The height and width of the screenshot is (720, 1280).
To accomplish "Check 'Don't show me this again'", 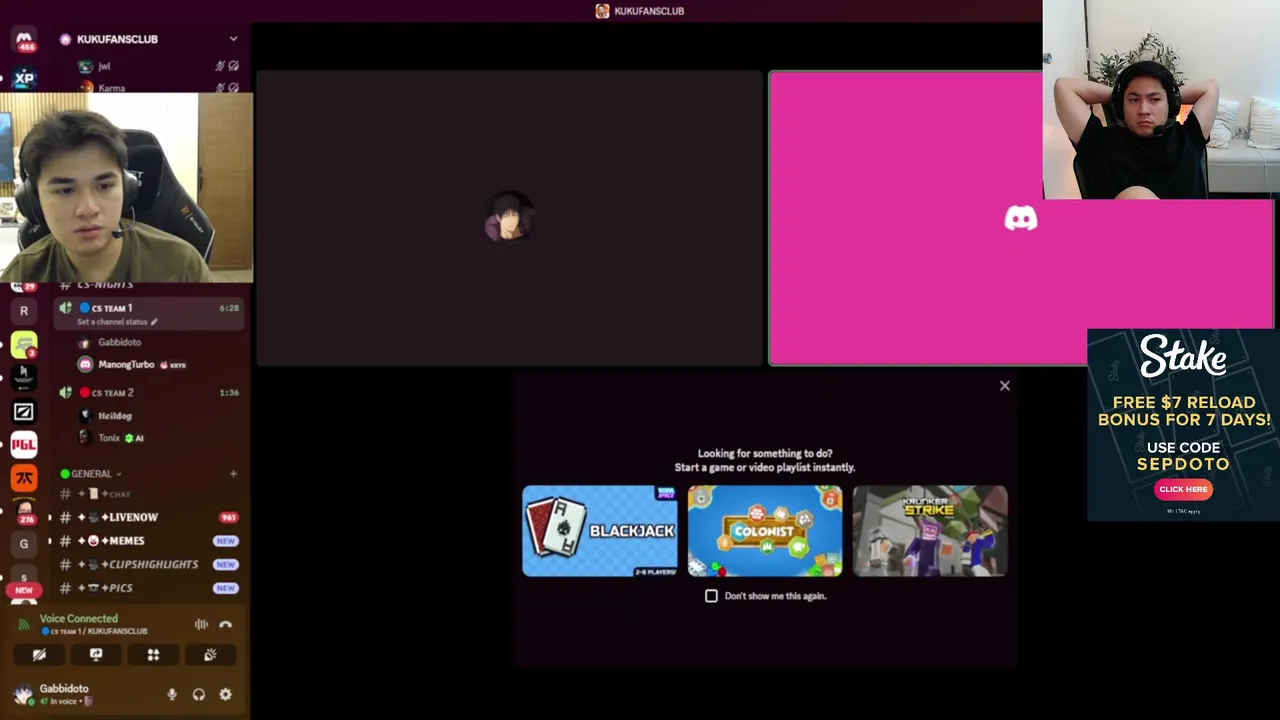I will pyautogui.click(x=711, y=596).
